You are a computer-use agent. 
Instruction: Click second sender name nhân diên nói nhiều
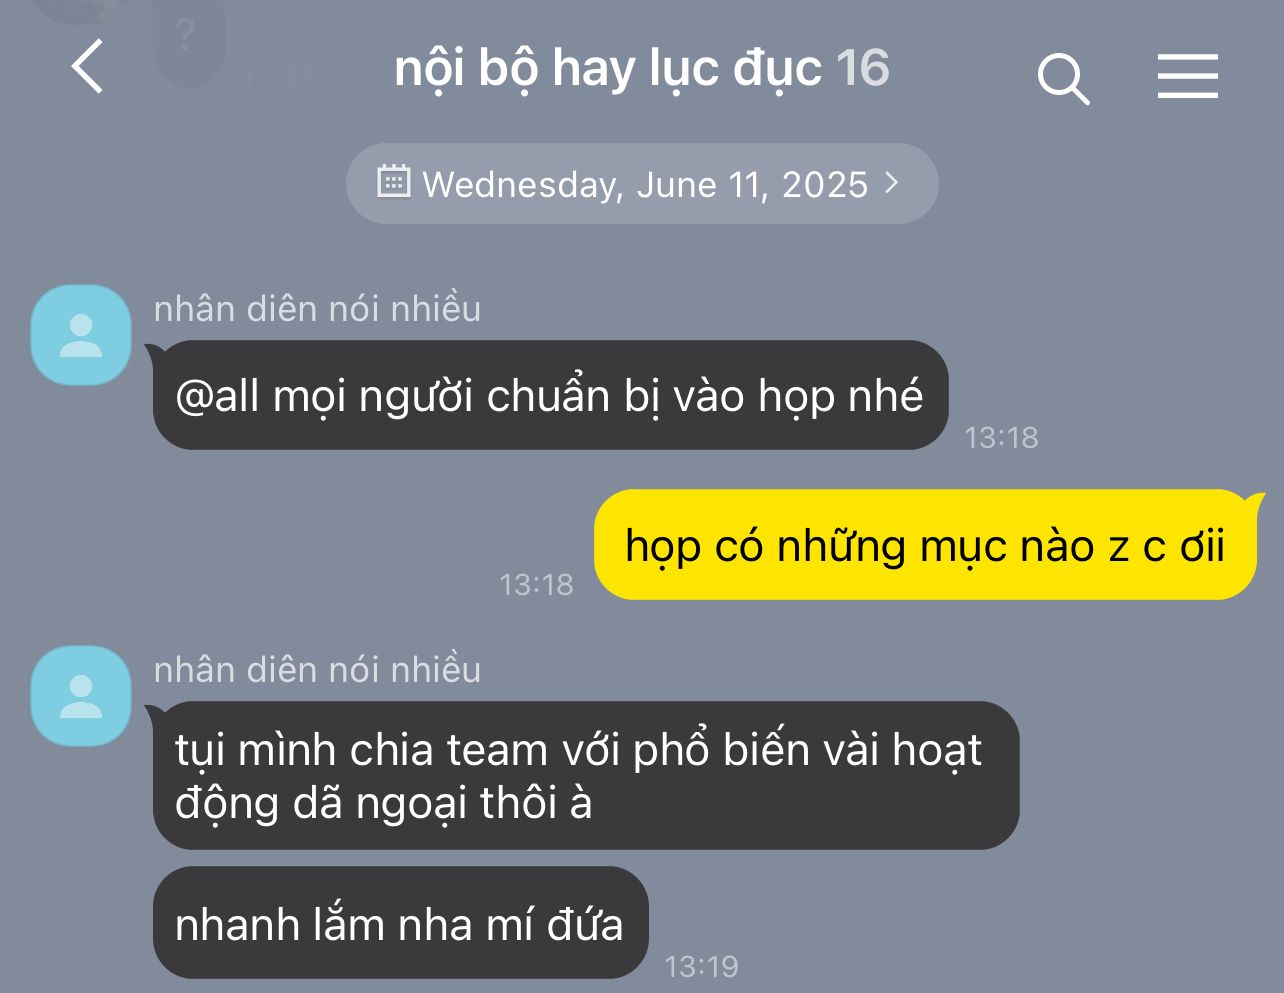click(x=317, y=670)
